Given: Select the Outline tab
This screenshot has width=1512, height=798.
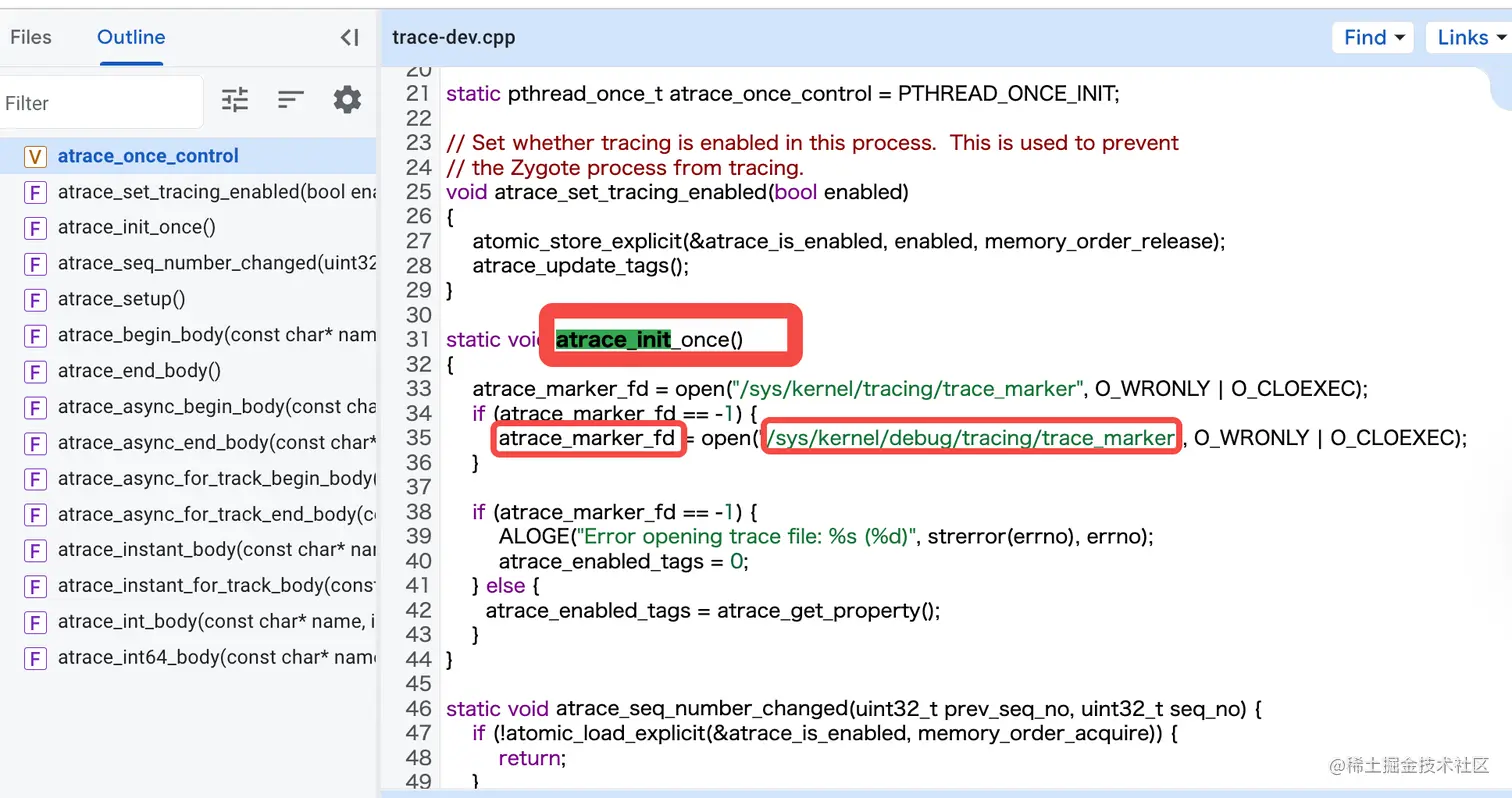Looking at the screenshot, I should click(131, 37).
